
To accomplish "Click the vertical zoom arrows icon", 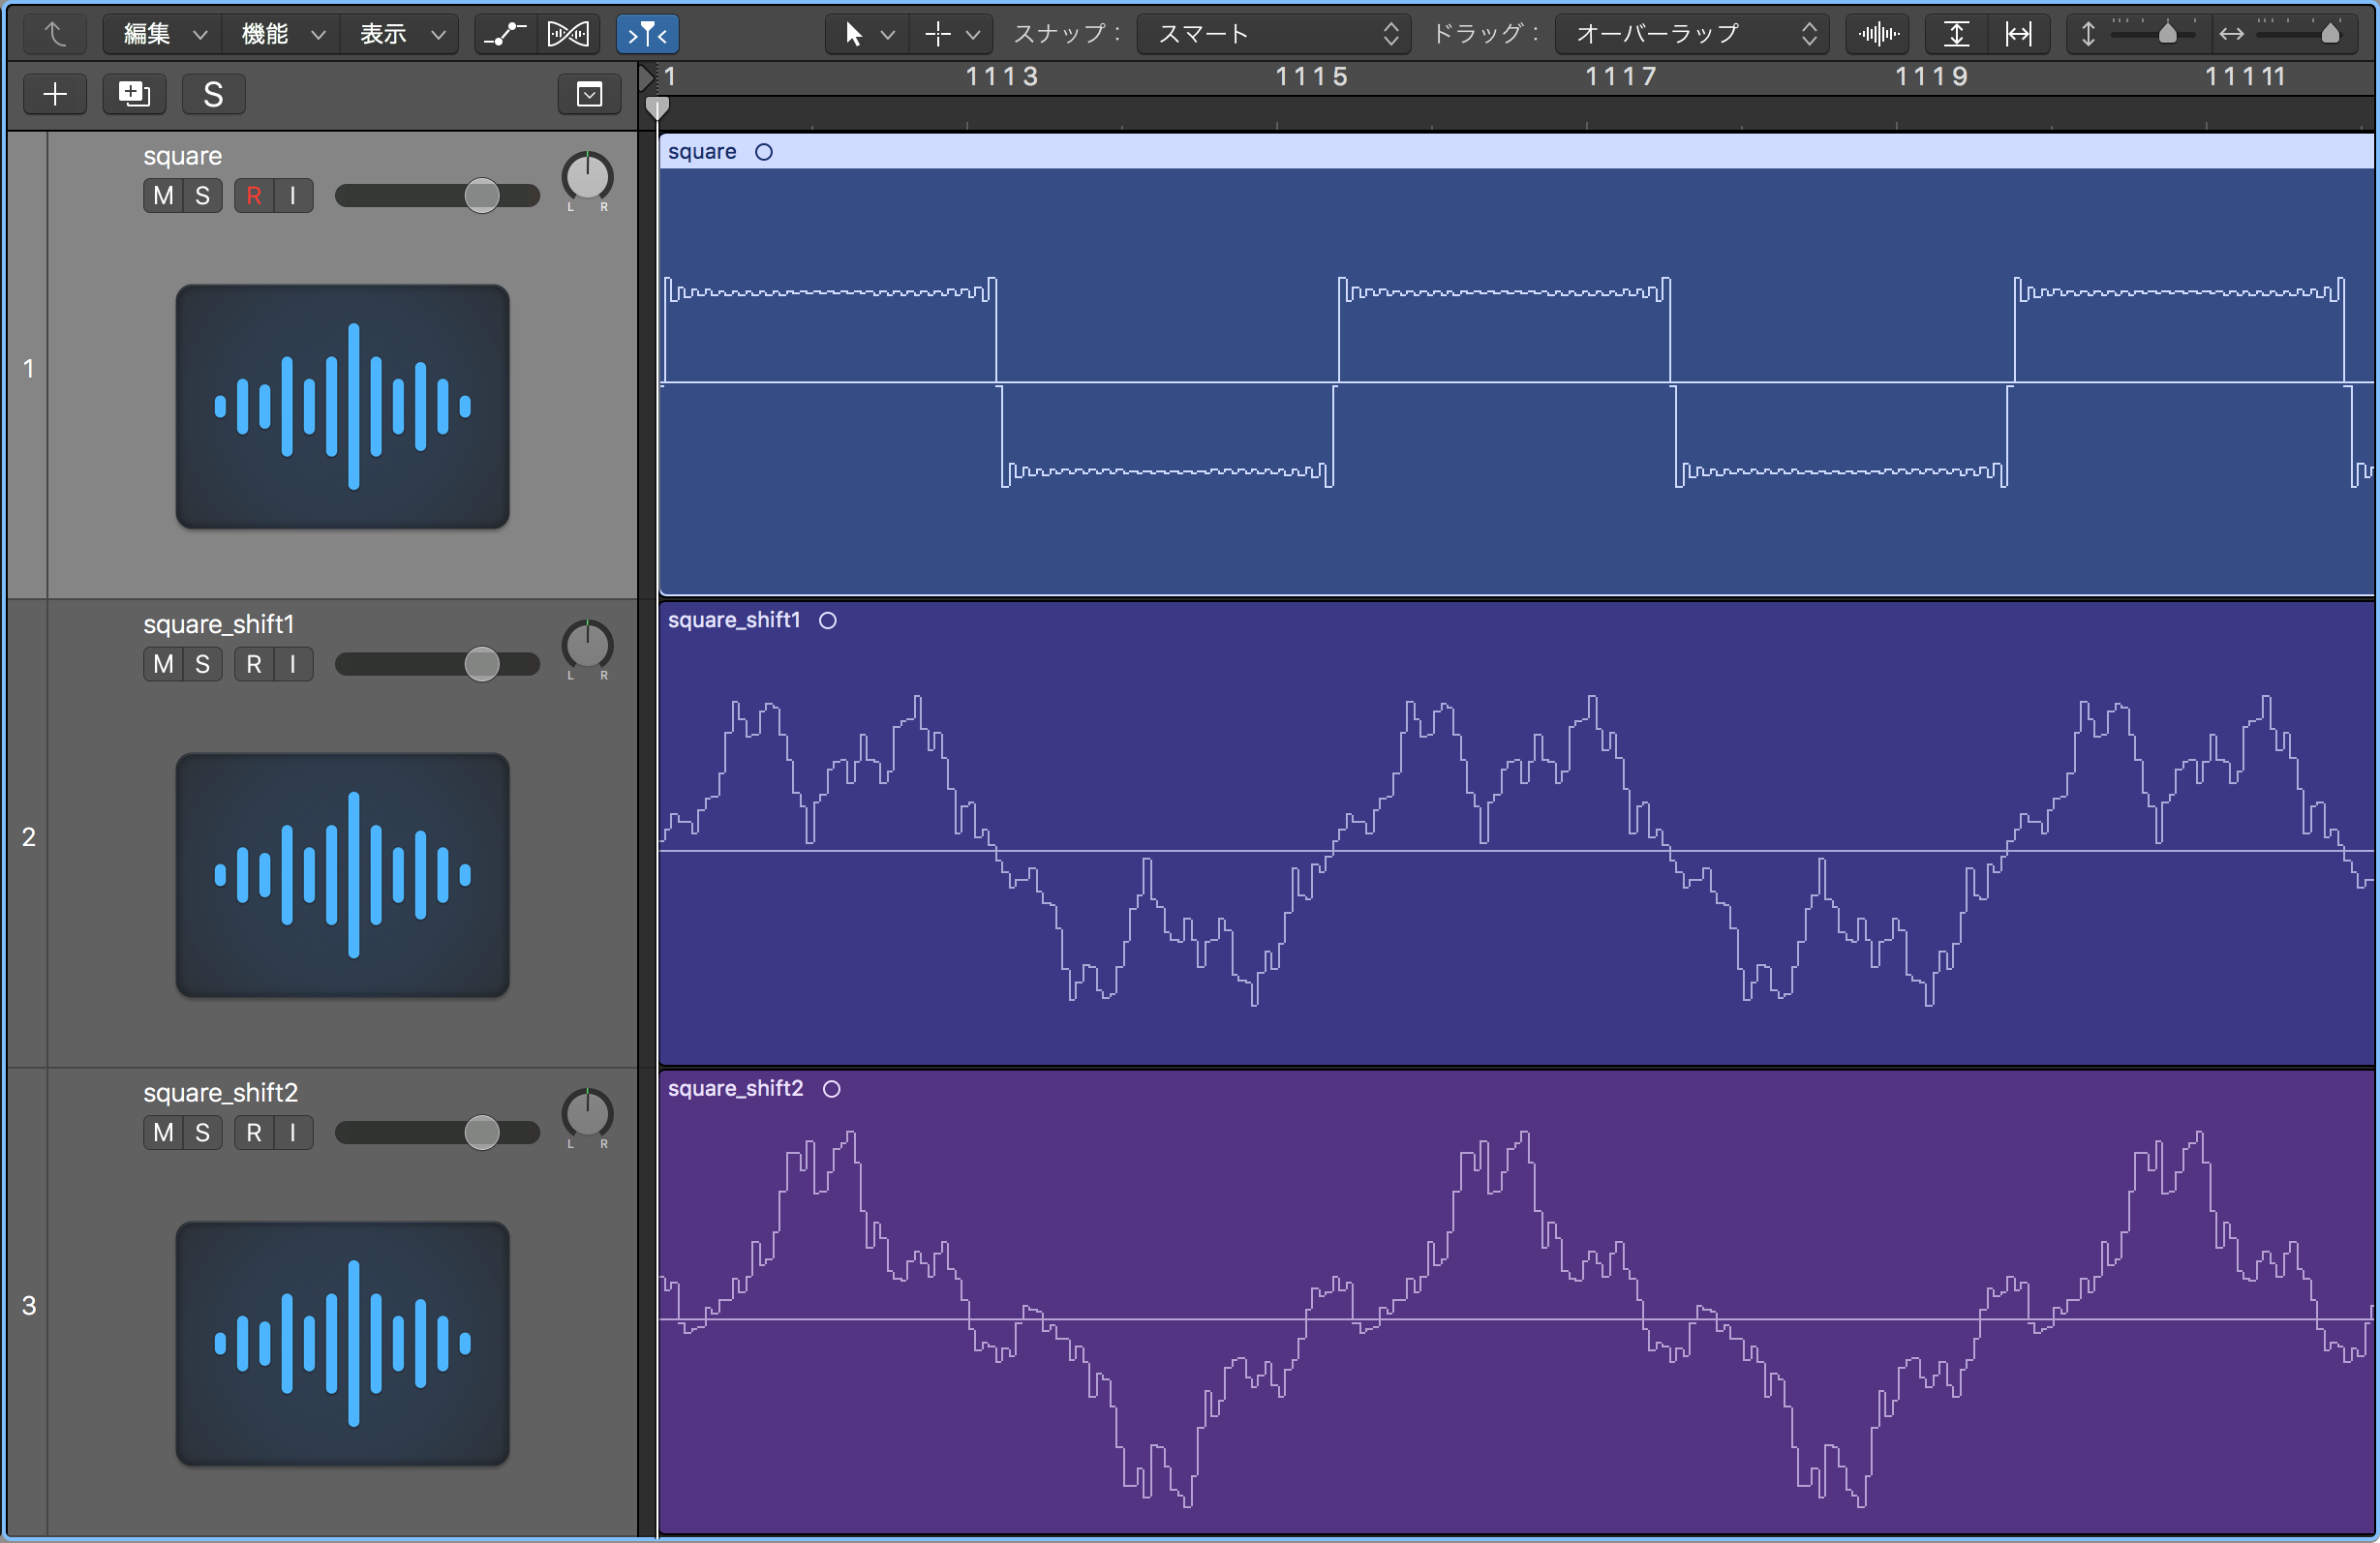I will (2087, 34).
